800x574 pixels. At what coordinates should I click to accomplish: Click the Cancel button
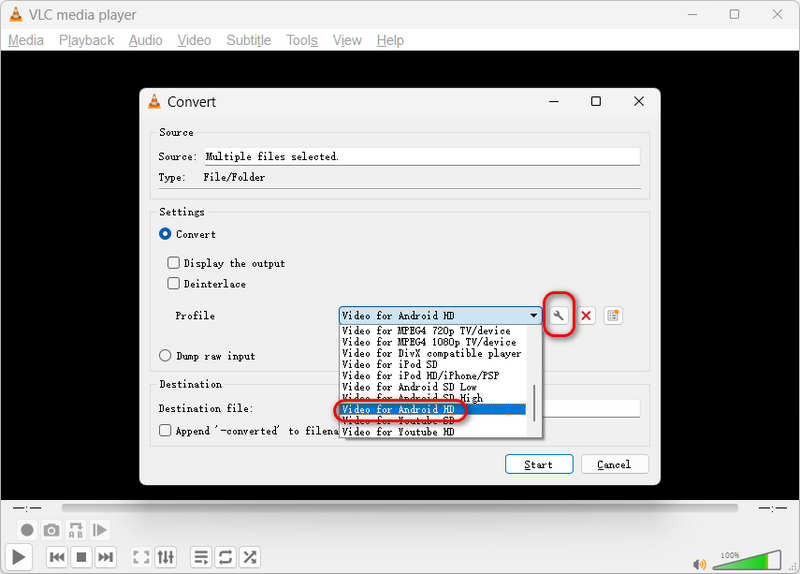[x=614, y=464]
